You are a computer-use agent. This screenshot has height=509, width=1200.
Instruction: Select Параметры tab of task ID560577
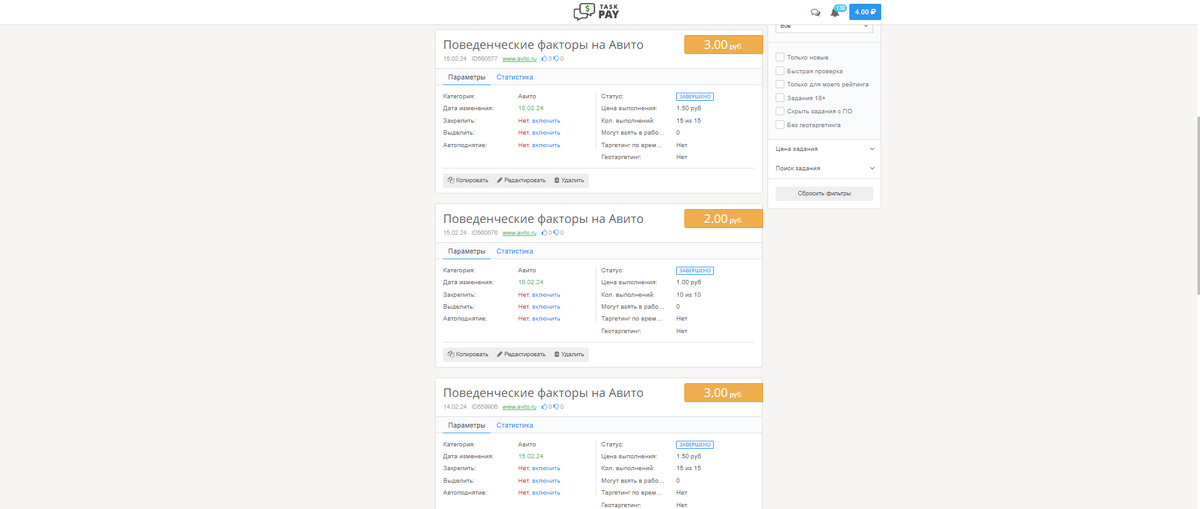click(467, 77)
